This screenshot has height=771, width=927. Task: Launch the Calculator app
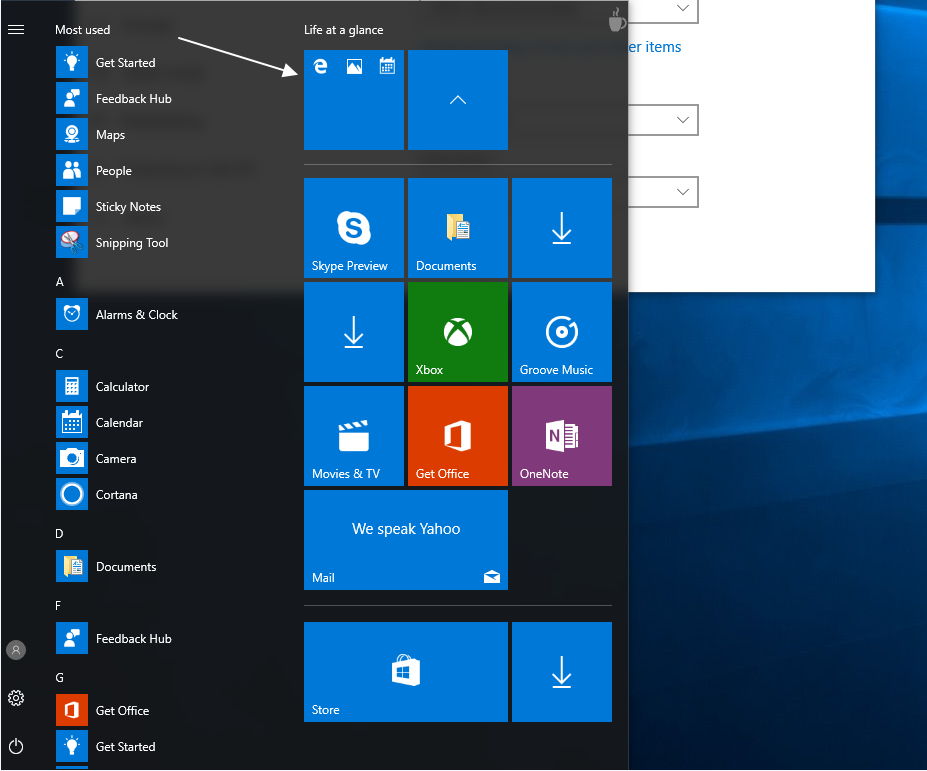(103, 387)
